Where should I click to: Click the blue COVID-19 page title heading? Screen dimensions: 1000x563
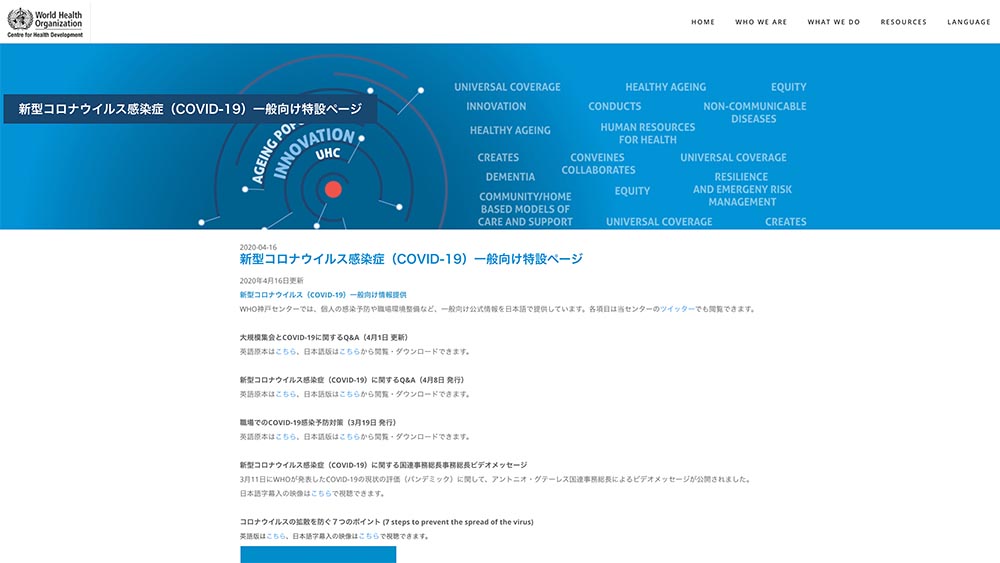coord(411,259)
